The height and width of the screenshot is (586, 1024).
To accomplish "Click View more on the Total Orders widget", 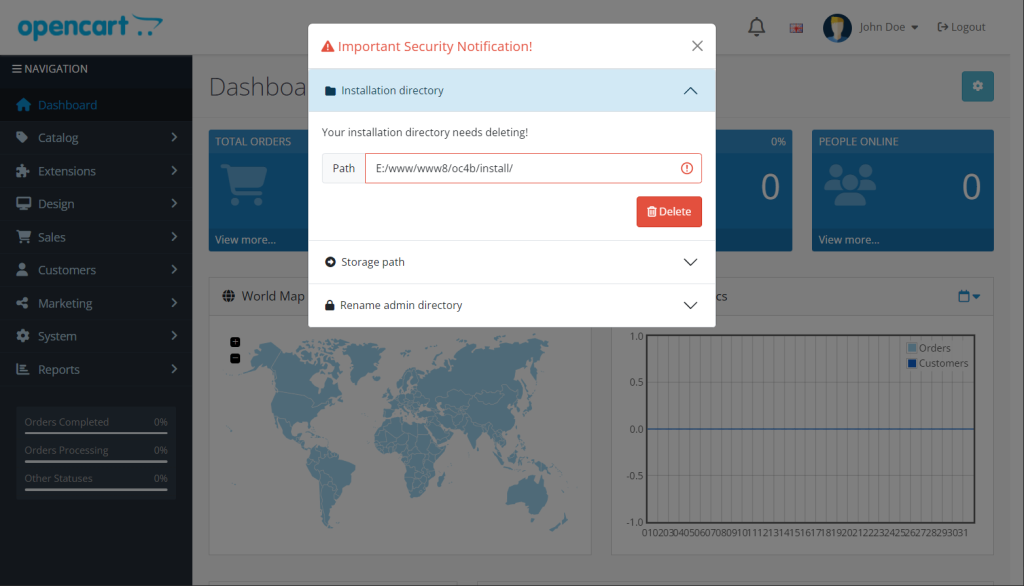I will 243,239.
